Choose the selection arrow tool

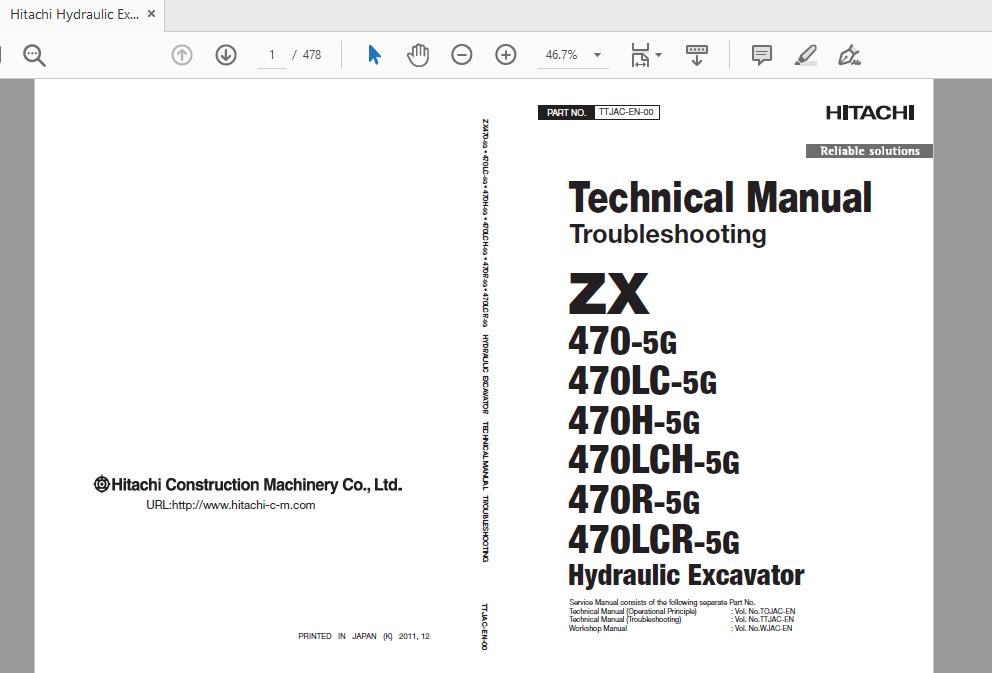pyautogui.click(x=375, y=55)
